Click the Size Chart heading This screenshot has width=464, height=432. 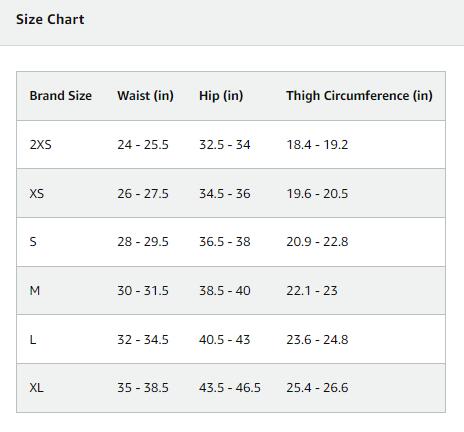(50, 19)
